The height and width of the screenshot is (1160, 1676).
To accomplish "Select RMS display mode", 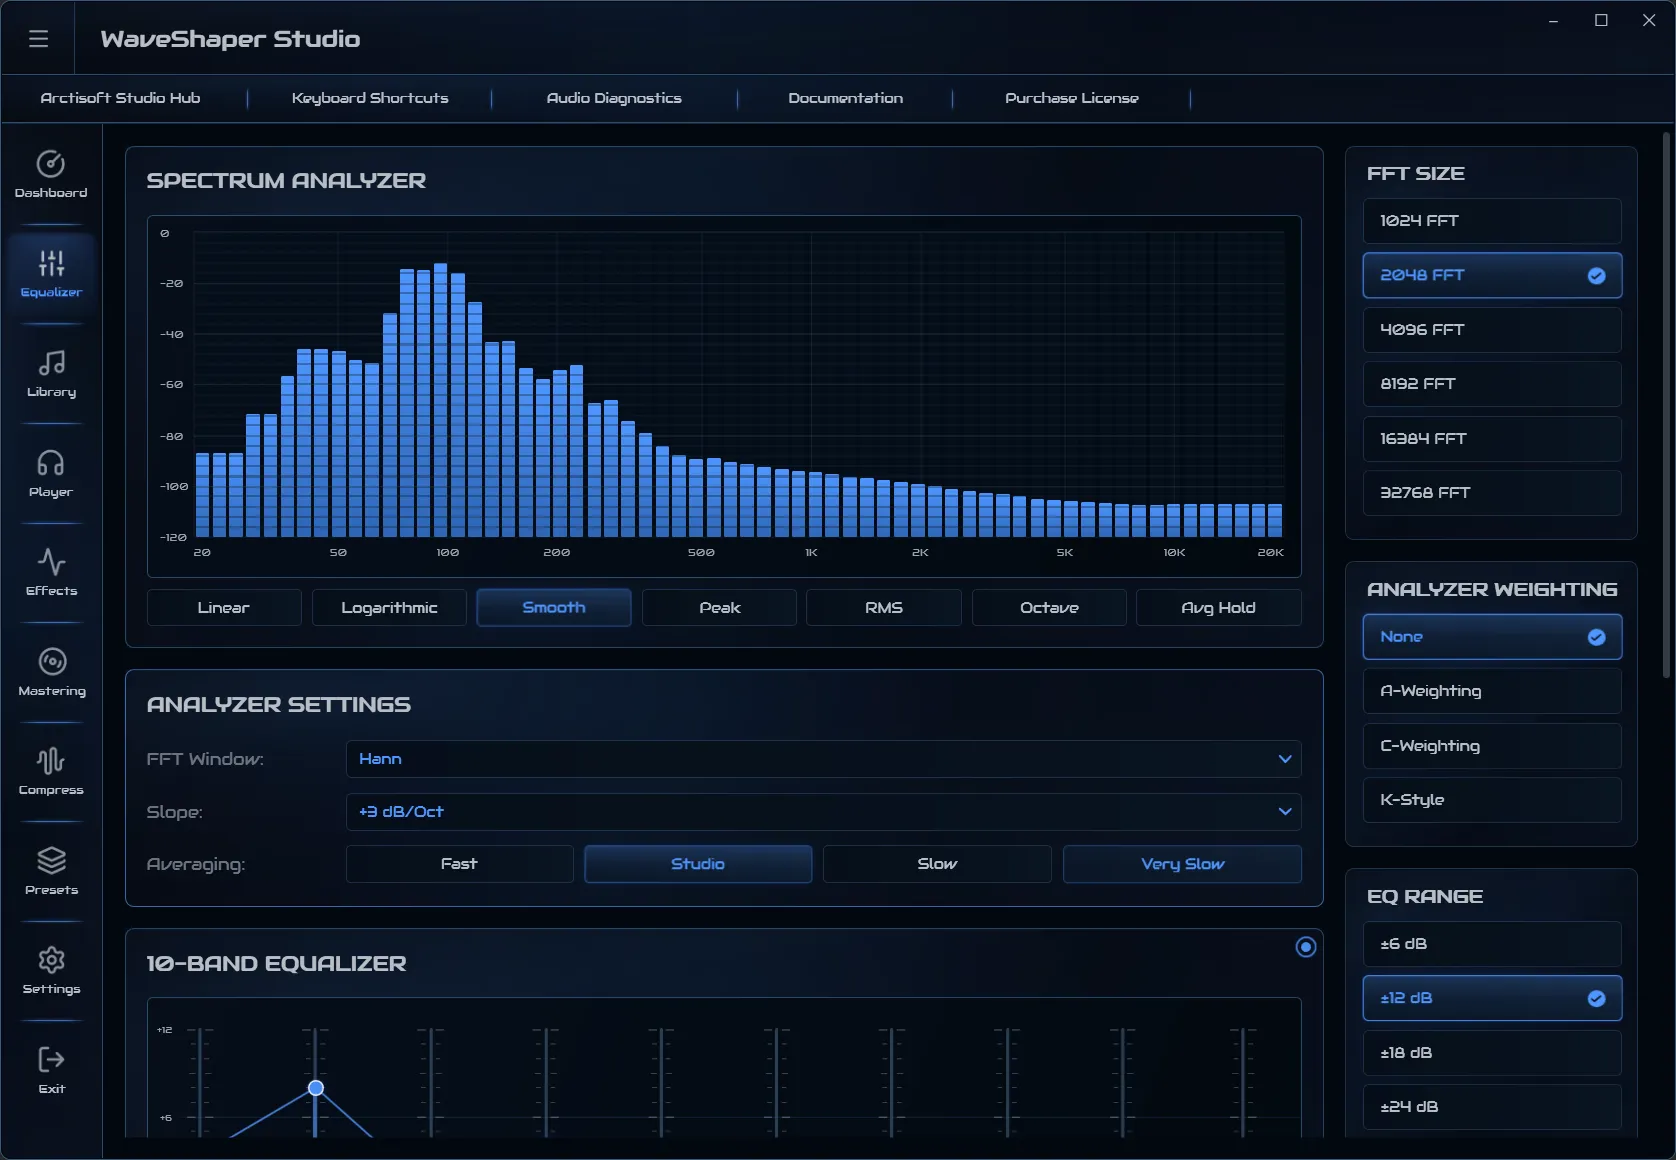I will coord(884,608).
